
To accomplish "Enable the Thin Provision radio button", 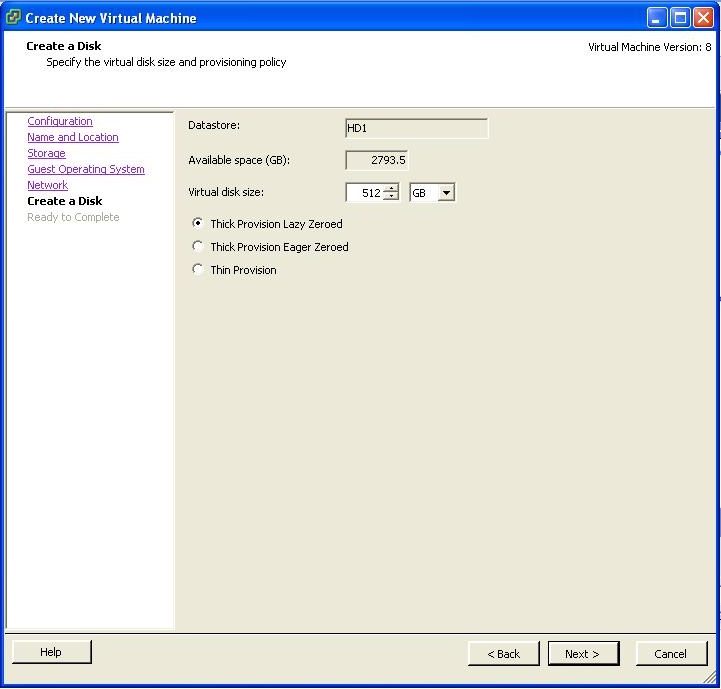I will coord(198,270).
